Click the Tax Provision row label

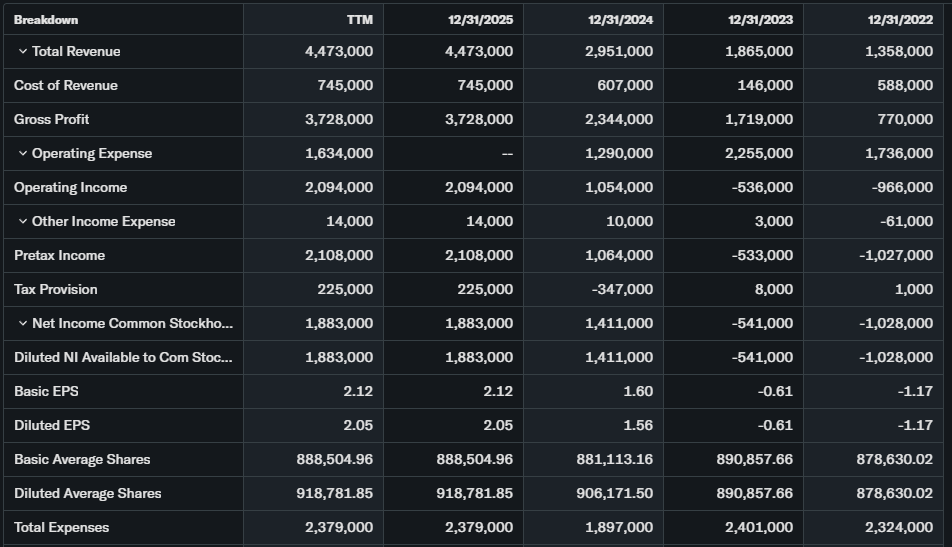pyautogui.click(x=56, y=290)
